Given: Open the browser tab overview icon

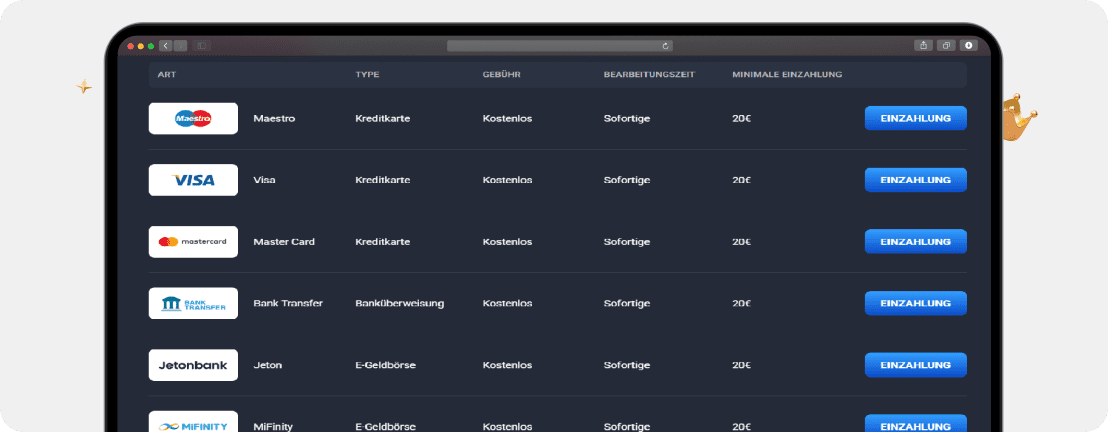Looking at the screenshot, I should [x=946, y=45].
